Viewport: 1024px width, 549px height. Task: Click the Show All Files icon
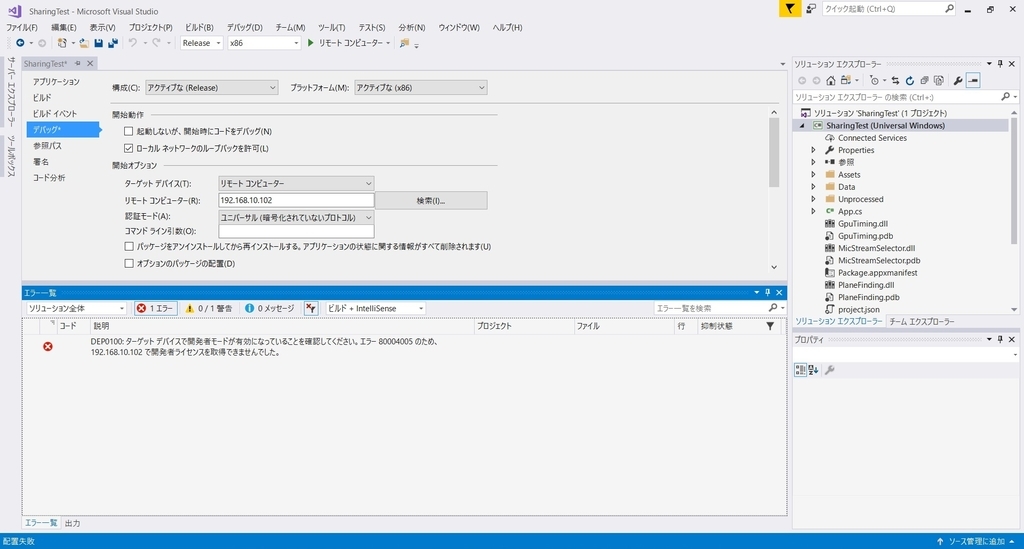pyautogui.click(x=938, y=80)
